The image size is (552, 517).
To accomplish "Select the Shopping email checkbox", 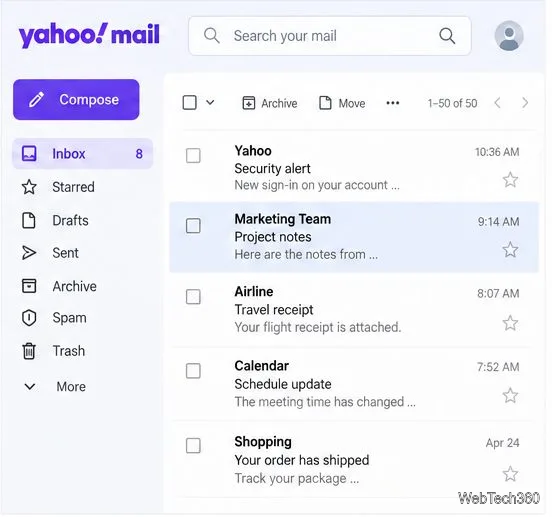I will [x=193, y=446].
